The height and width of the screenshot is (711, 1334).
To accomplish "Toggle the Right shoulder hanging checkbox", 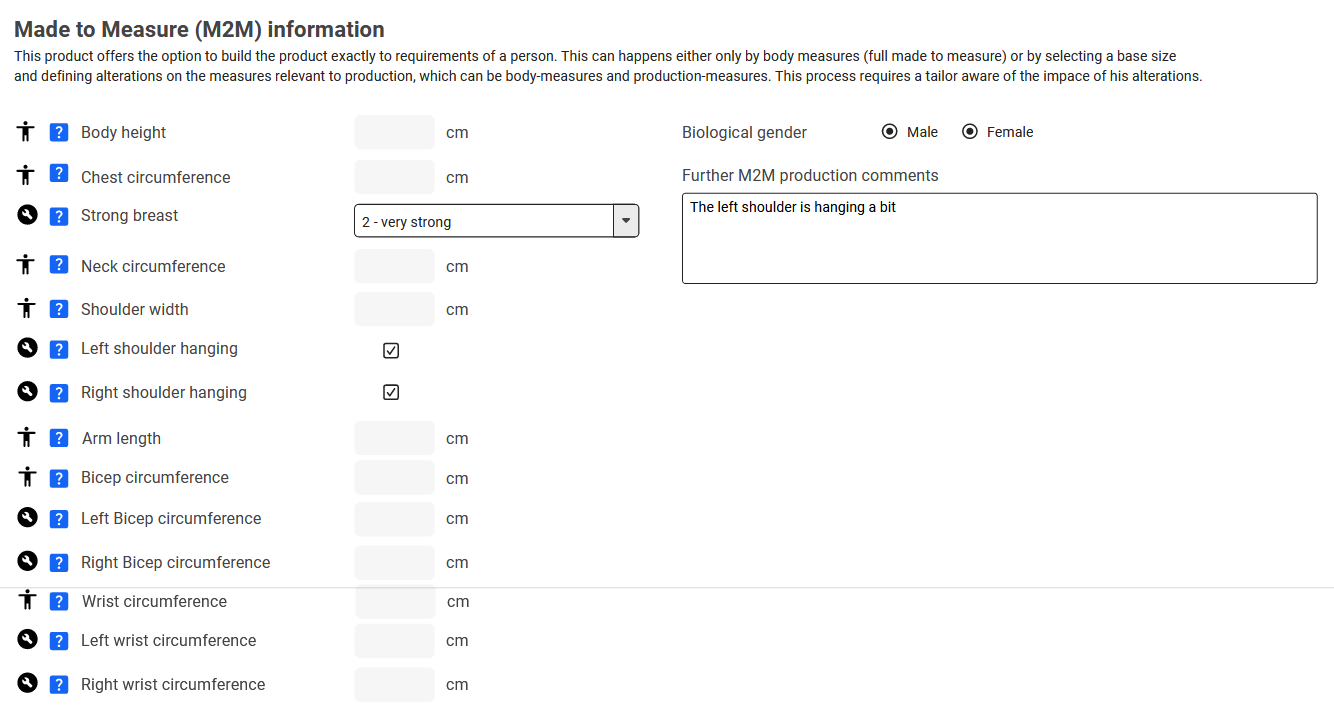I will (391, 392).
